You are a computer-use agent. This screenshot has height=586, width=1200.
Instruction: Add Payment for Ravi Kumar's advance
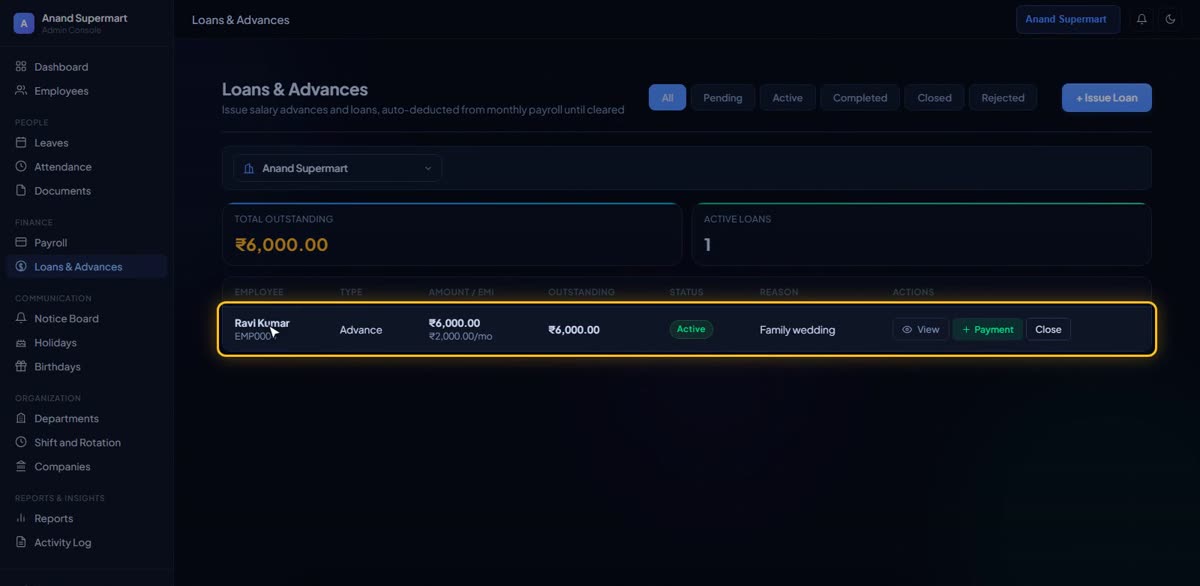tap(987, 329)
